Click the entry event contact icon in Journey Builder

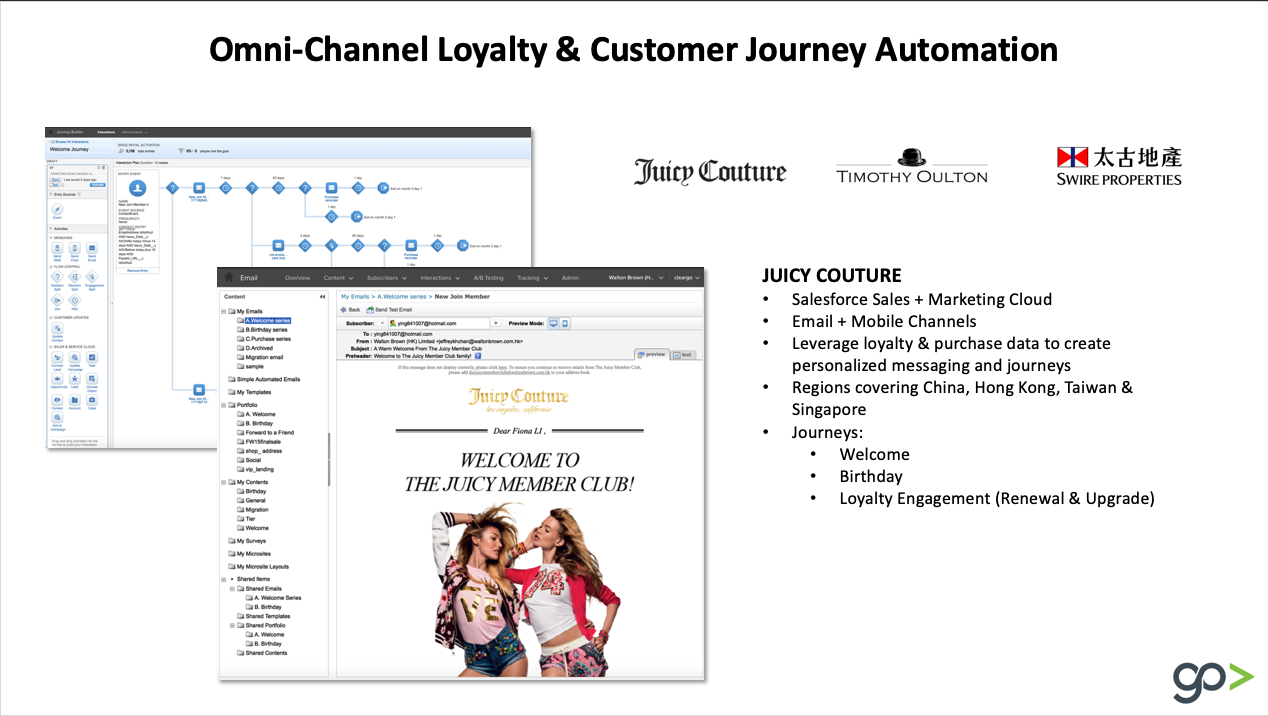pos(137,187)
